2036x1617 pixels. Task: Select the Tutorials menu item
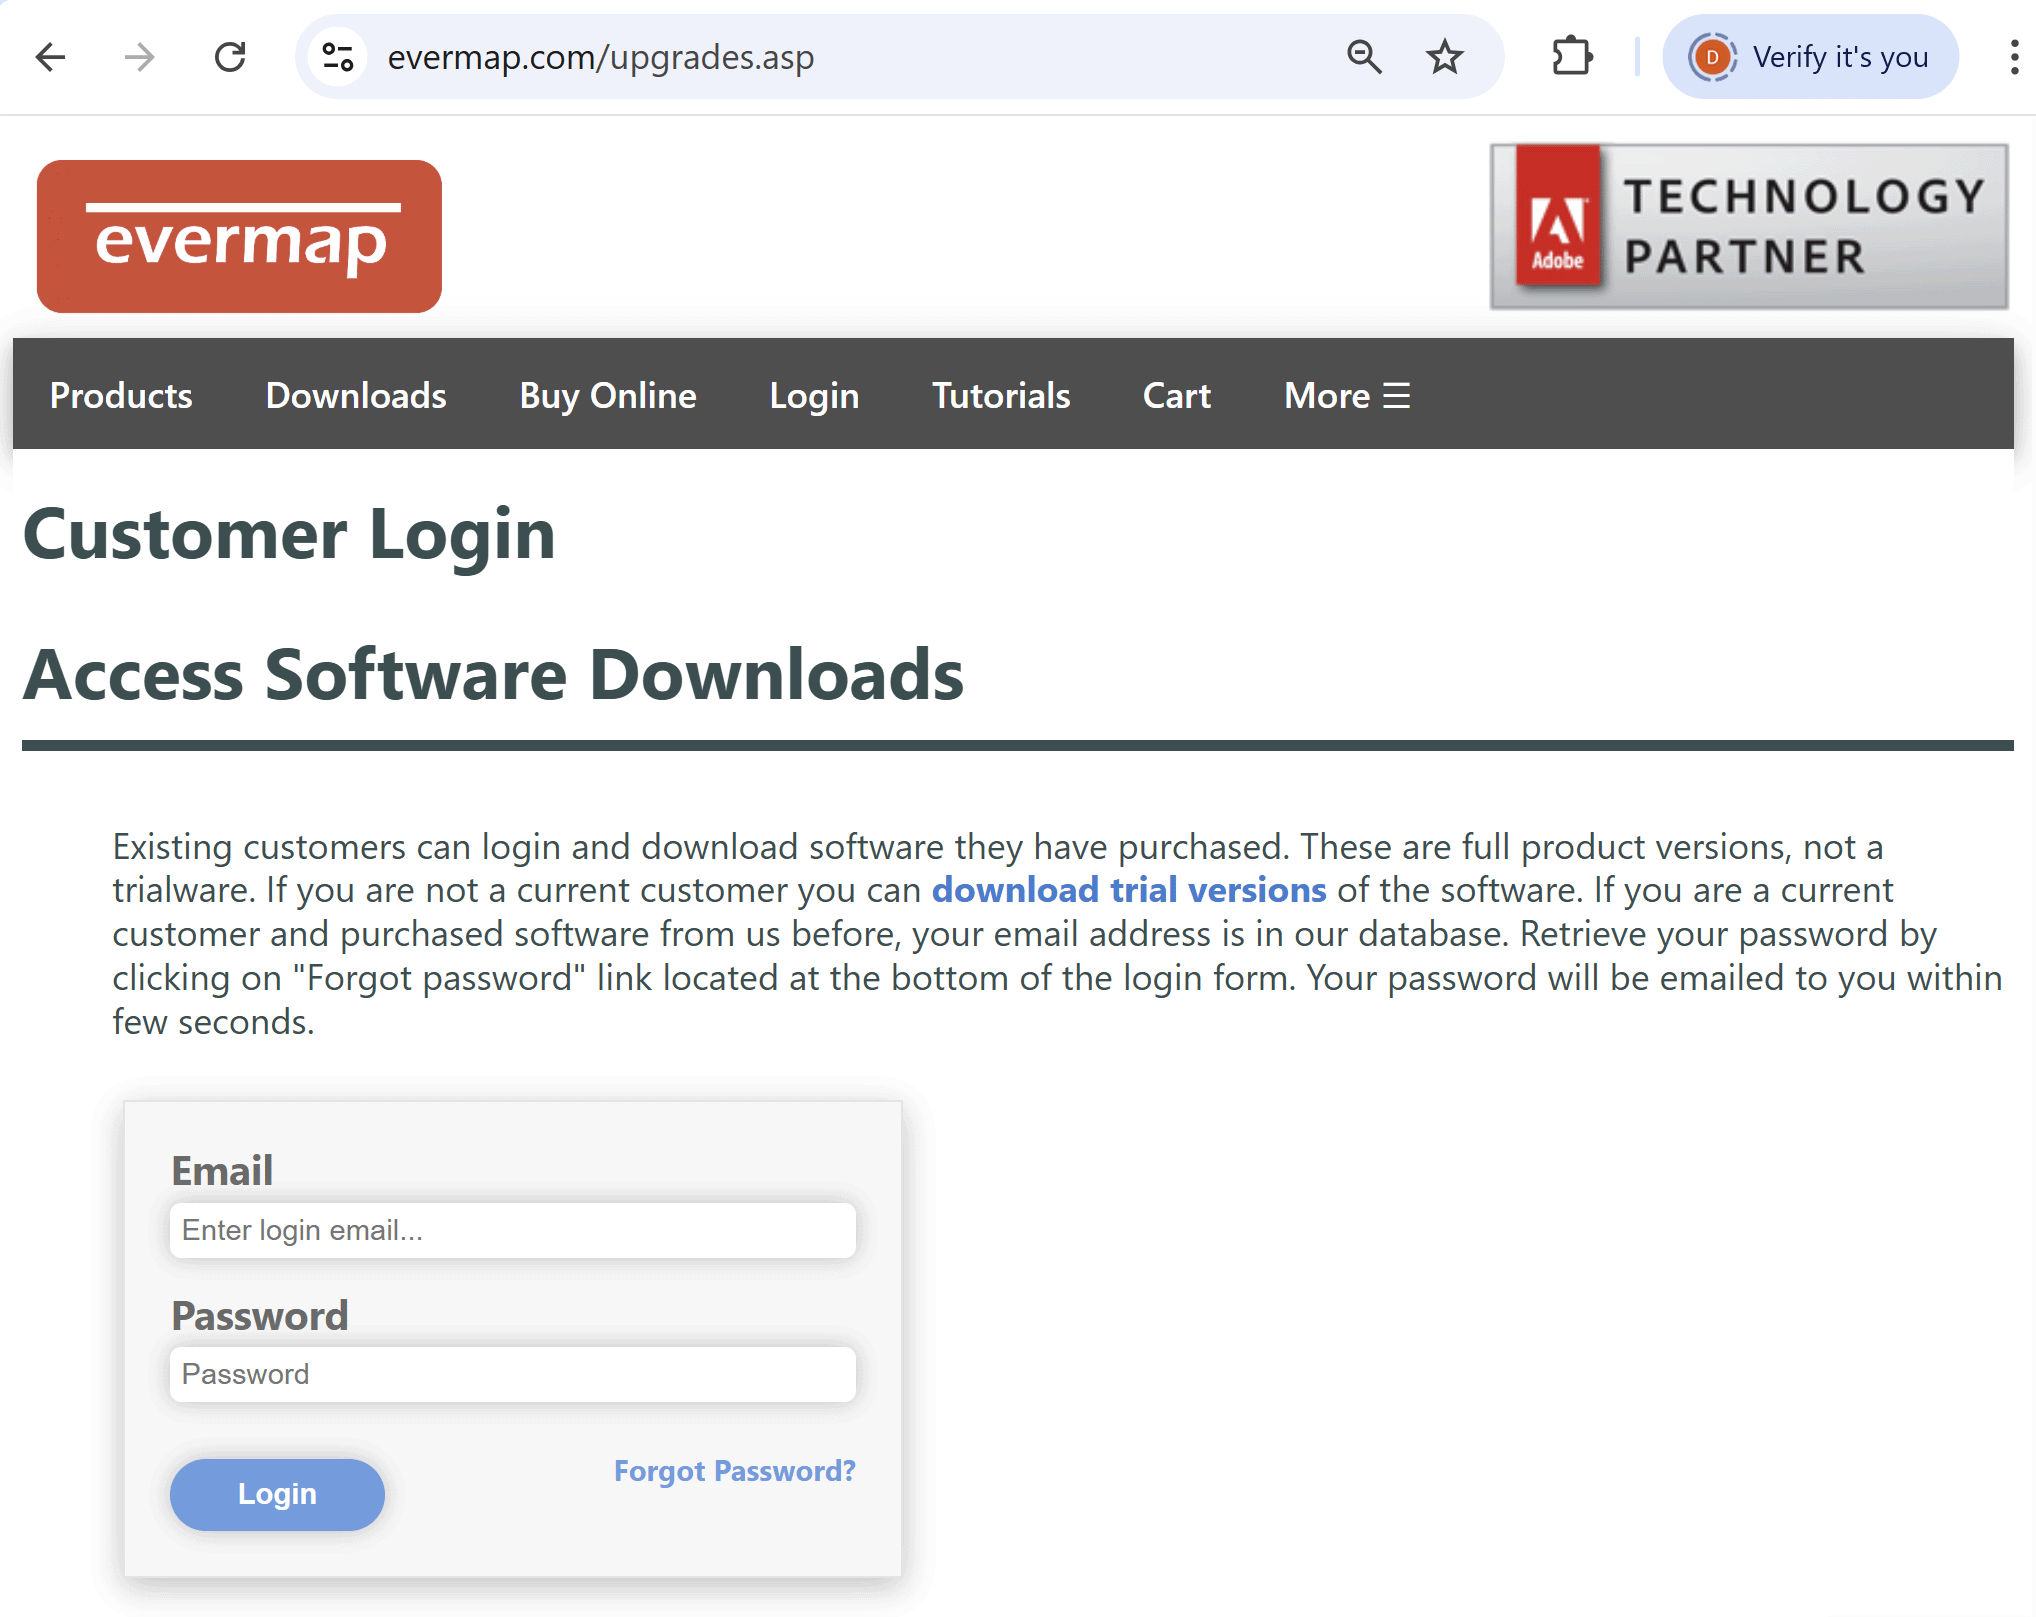coord(1001,395)
